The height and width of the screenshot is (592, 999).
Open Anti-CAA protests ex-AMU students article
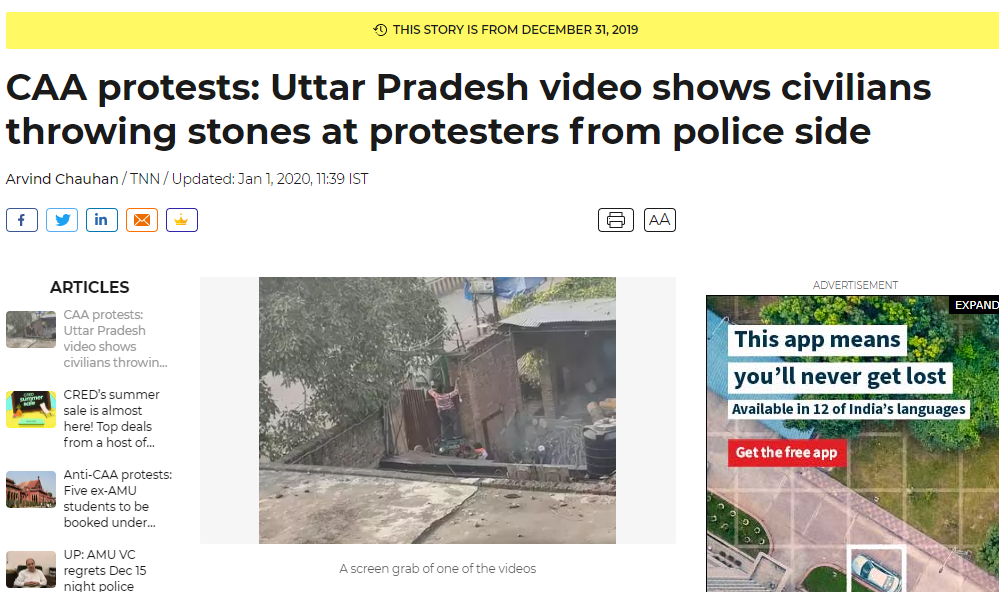coord(118,498)
